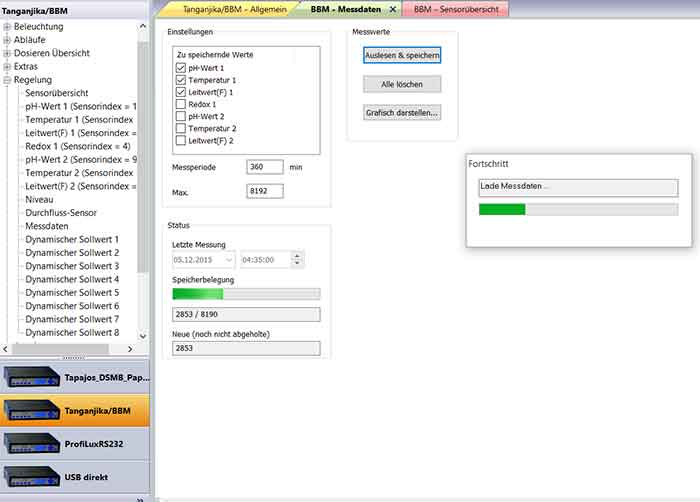Image resolution: width=700 pixels, height=502 pixels.
Task: Expand the Dosieren Übersicht node
Action: click(x=8, y=53)
